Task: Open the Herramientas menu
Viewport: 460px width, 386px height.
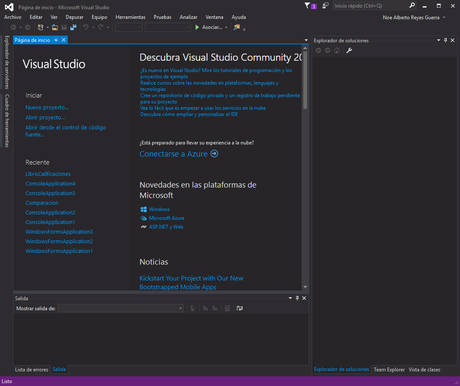Action: [130, 17]
